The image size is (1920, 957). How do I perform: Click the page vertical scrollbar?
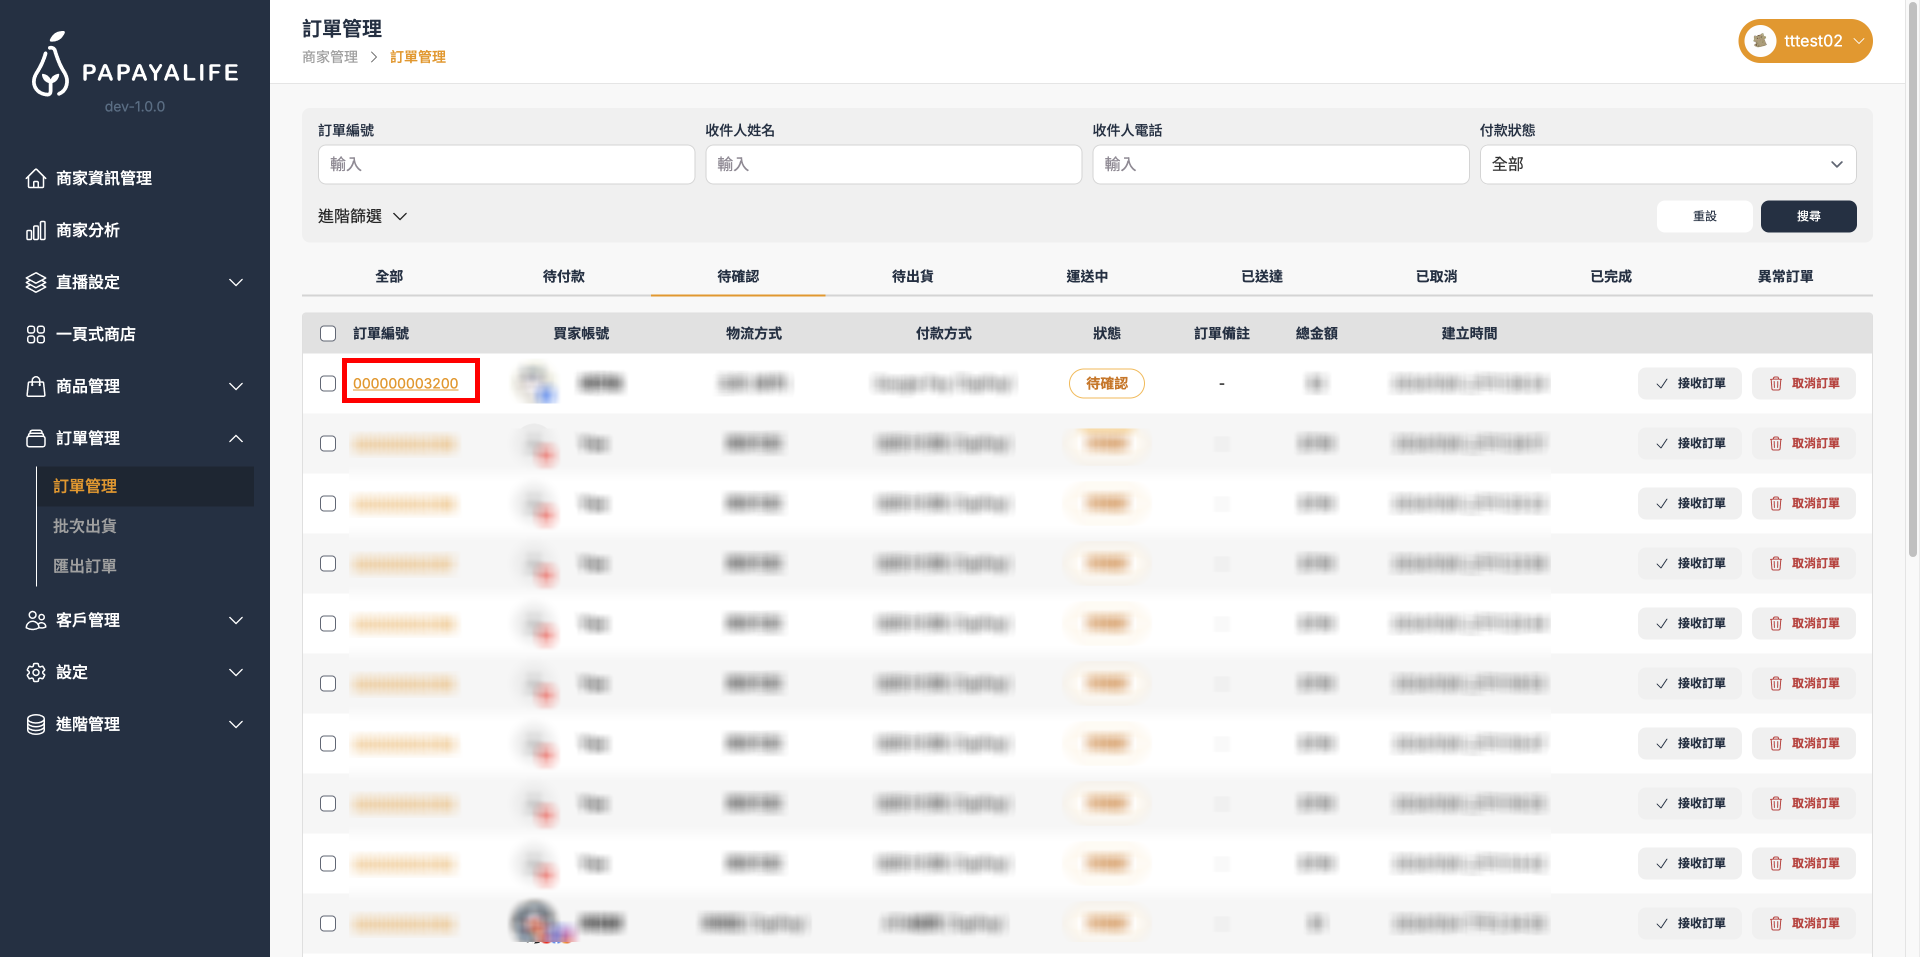click(1913, 300)
